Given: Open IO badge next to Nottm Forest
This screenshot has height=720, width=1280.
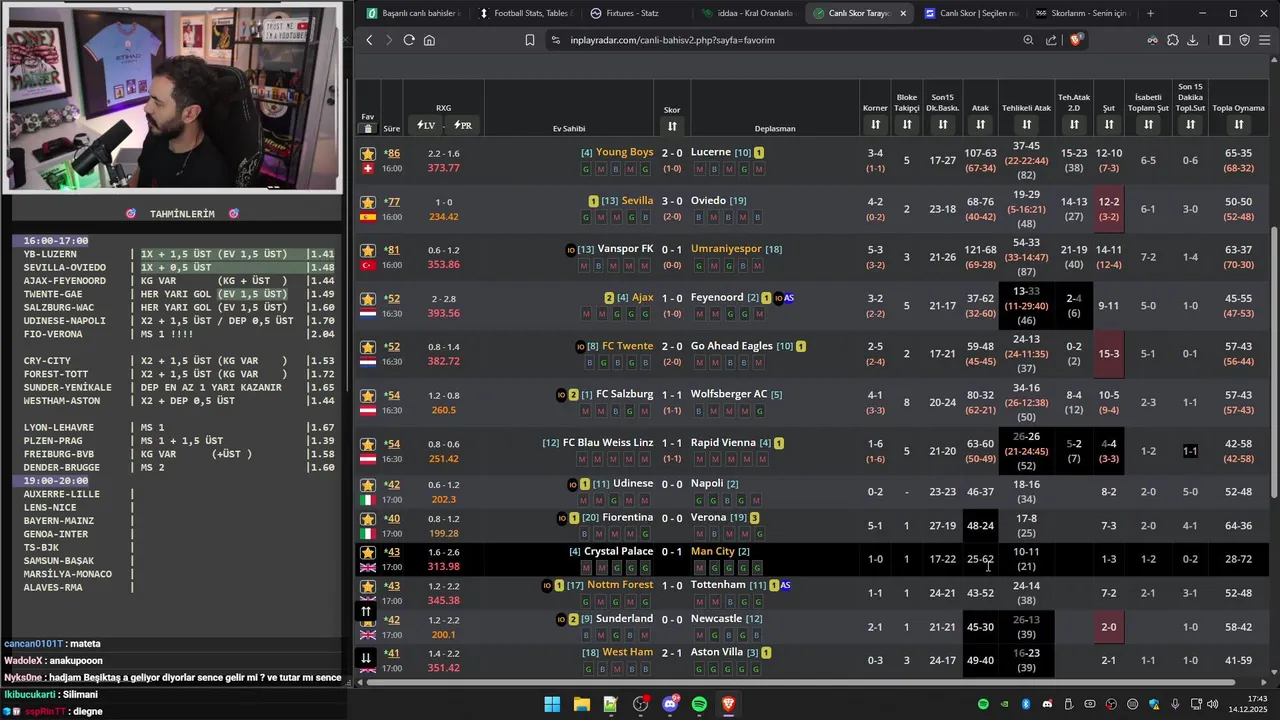Looking at the screenshot, I should (x=547, y=586).
